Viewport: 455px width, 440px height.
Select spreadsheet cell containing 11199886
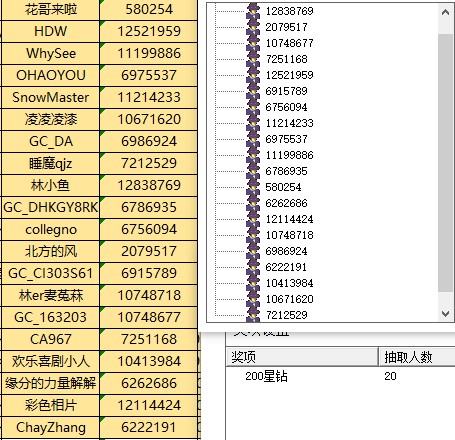[149, 53]
